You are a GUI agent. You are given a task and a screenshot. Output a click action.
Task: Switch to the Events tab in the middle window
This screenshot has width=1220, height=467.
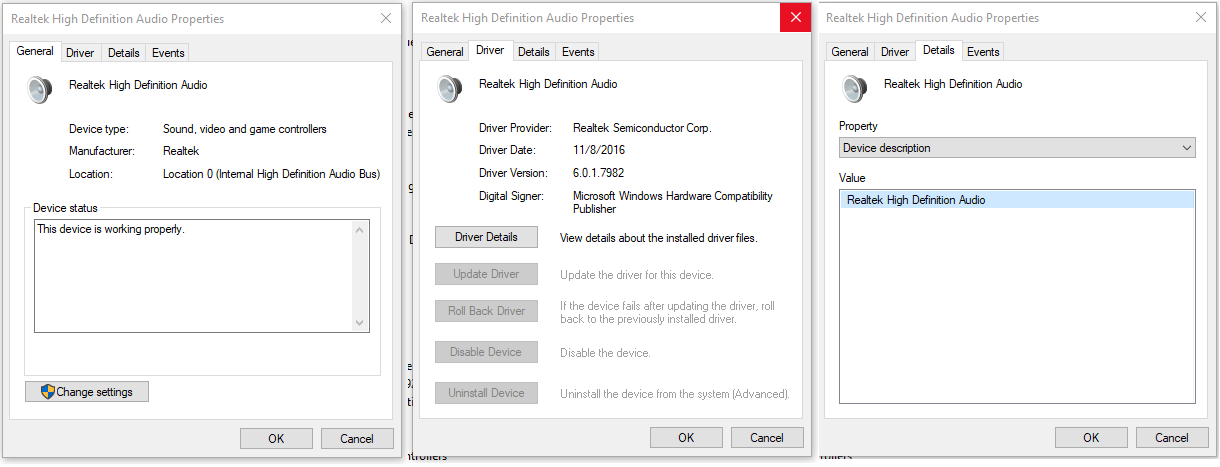click(578, 52)
